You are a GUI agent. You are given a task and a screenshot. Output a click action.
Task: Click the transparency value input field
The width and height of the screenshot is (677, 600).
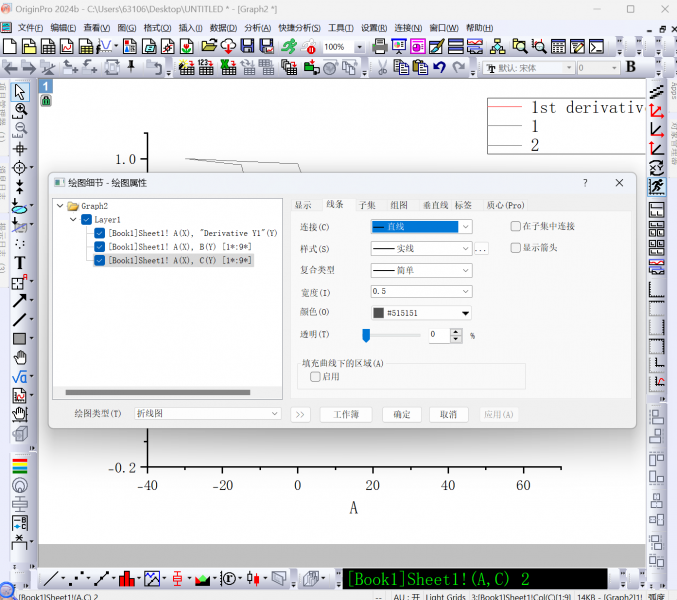pyautogui.click(x=440, y=335)
